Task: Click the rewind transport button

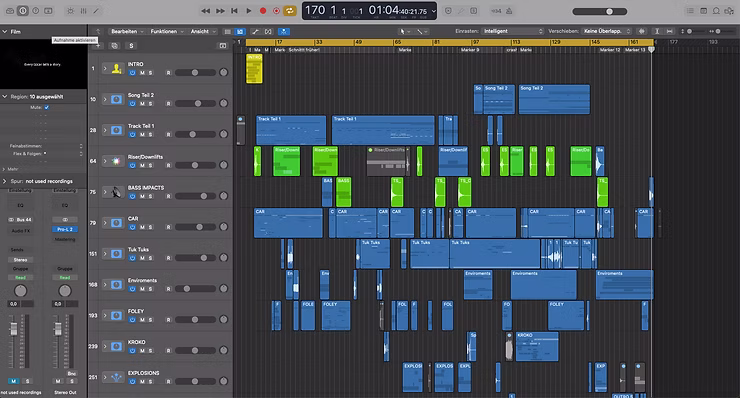Action: point(205,11)
